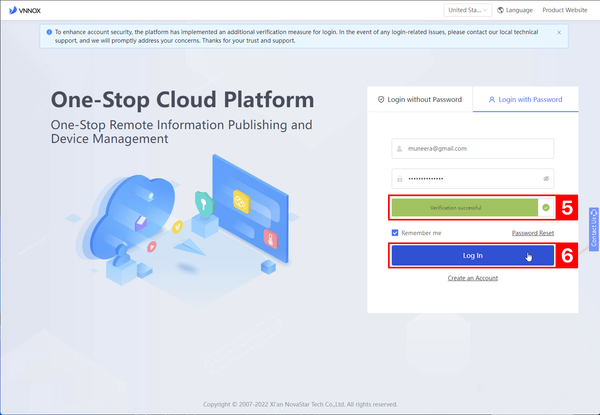The image size is (600, 415).
Task: Toggle password visibility with the eye icon
Action: pos(546,178)
